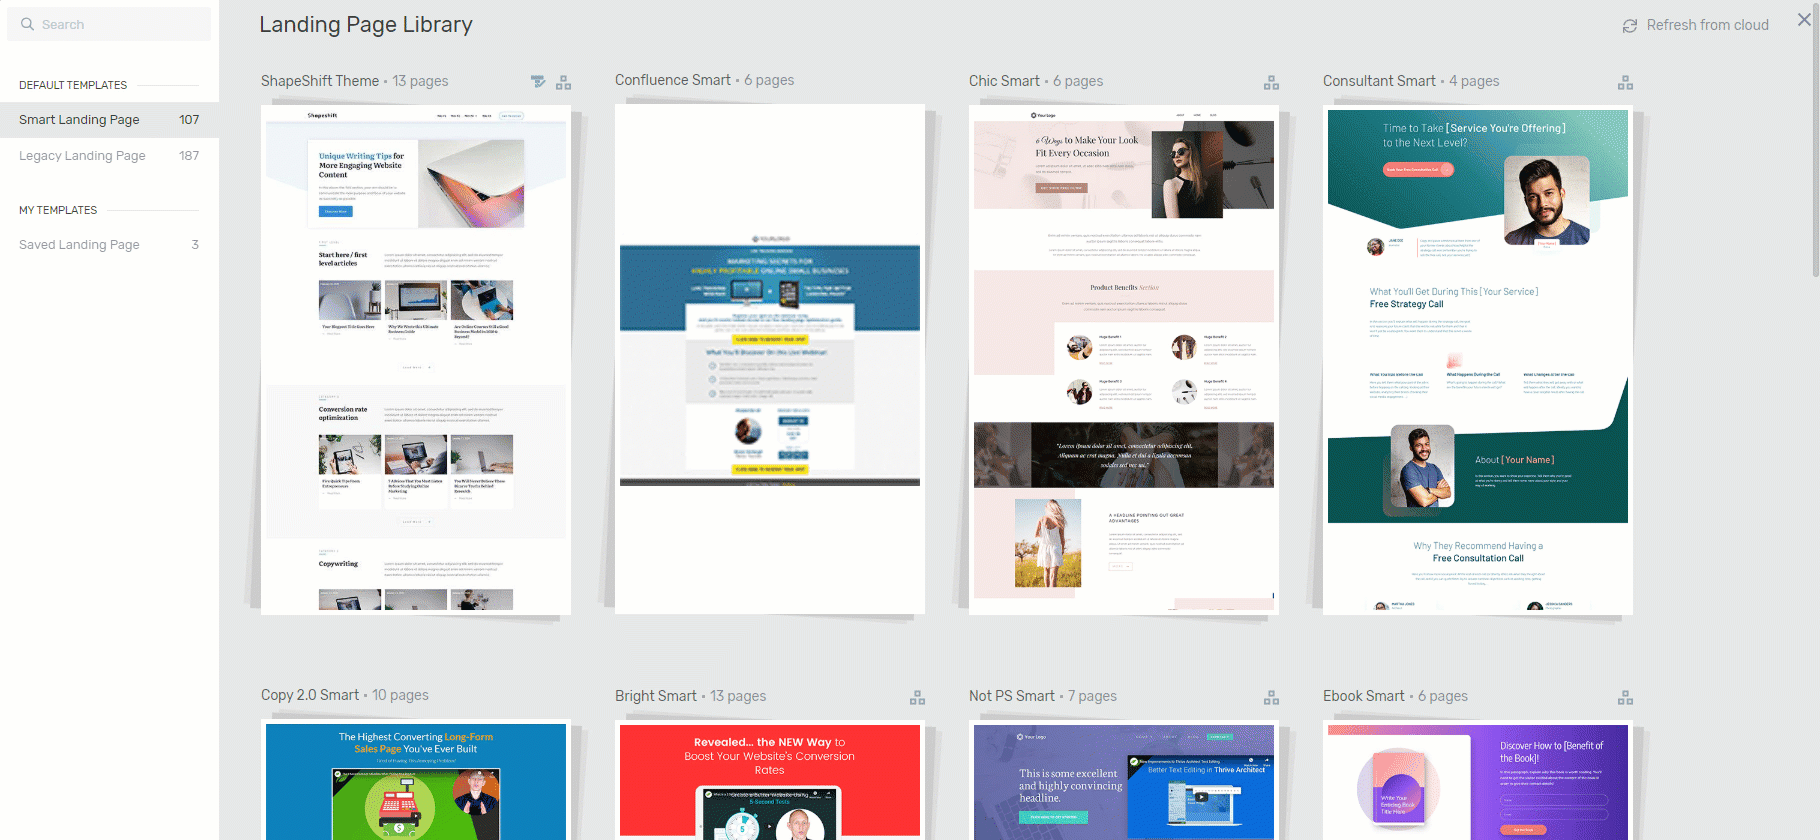
Task: Click the refresh icon beside Refresh from cloud
Action: point(1629,26)
